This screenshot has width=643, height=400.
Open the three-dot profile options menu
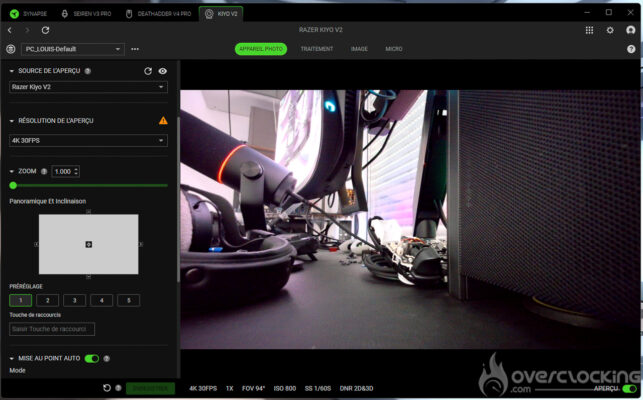coord(135,49)
